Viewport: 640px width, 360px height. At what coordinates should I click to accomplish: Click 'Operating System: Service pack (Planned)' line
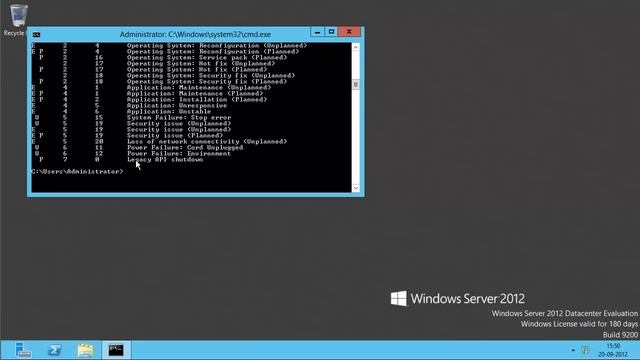tap(207, 58)
